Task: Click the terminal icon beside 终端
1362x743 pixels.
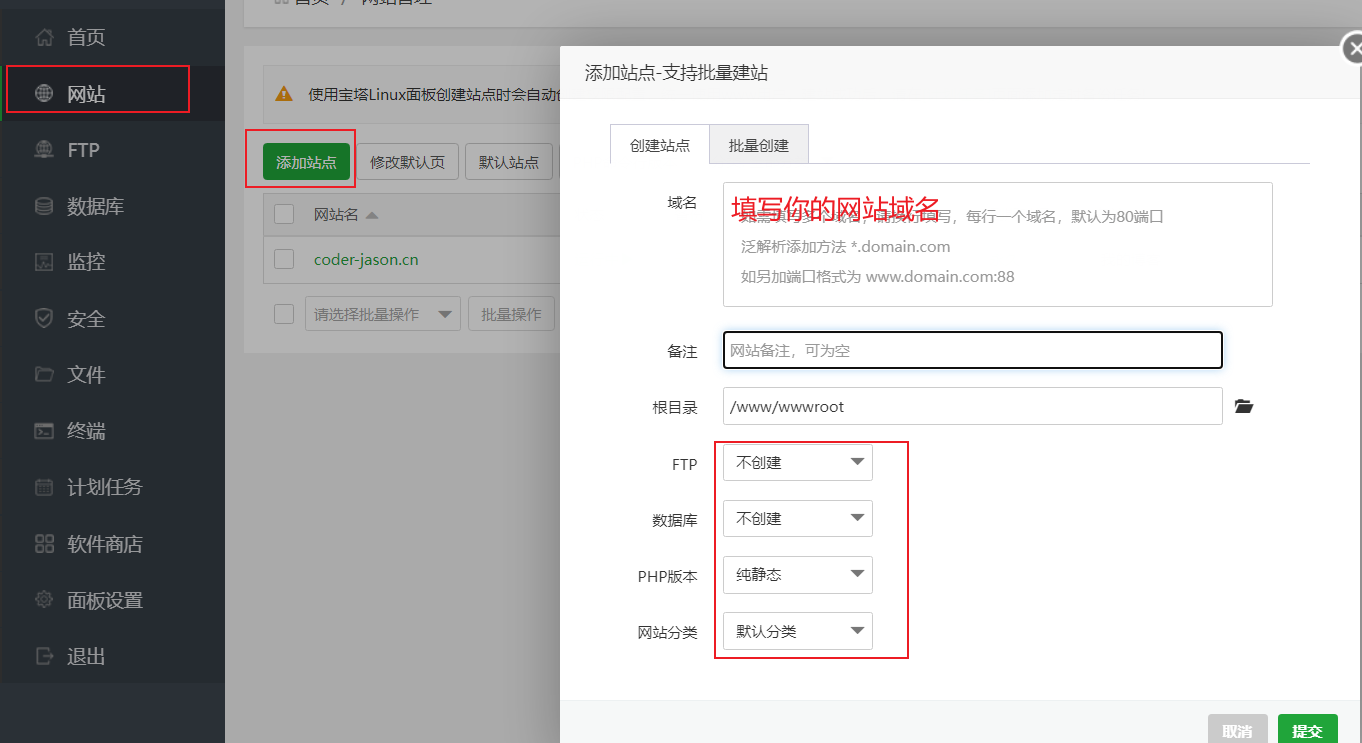Action: coord(44,431)
